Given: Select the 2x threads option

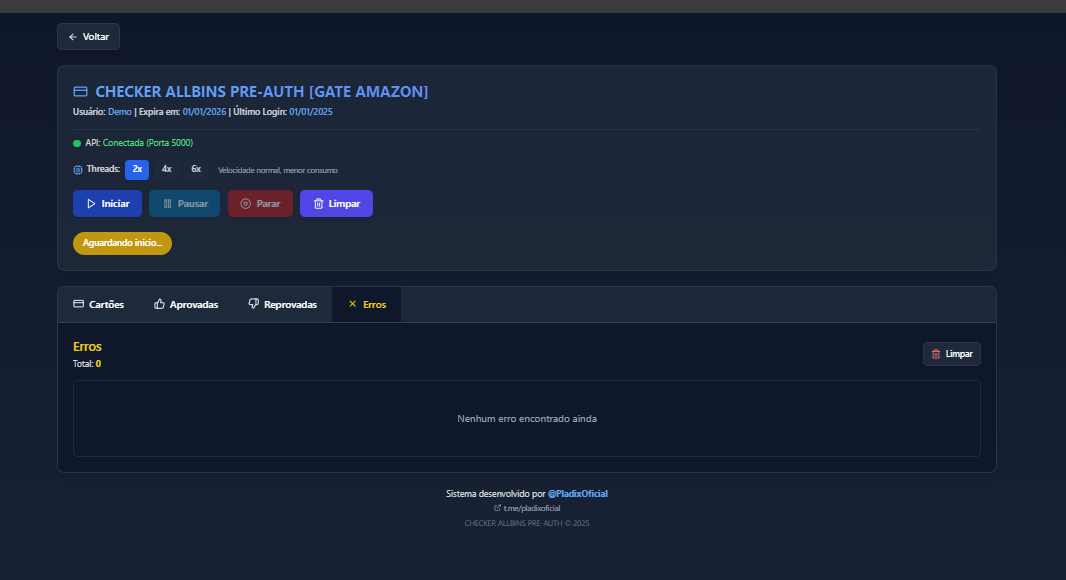Looking at the screenshot, I should click(x=137, y=169).
